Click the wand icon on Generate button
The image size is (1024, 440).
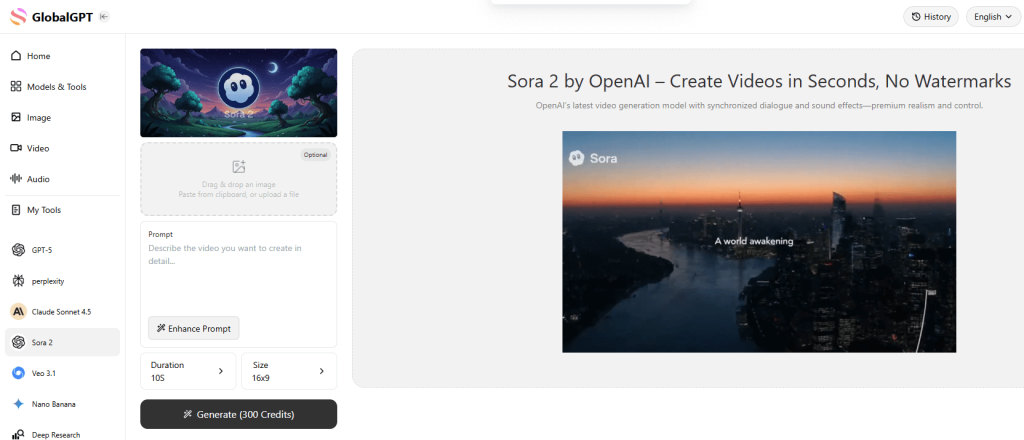coord(188,414)
